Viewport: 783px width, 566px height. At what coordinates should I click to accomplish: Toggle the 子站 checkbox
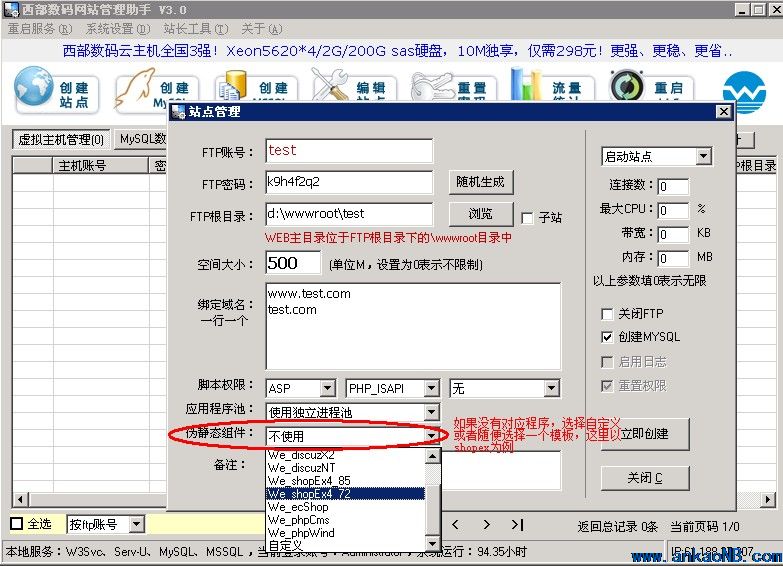pyautogui.click(x=527, y=217)
